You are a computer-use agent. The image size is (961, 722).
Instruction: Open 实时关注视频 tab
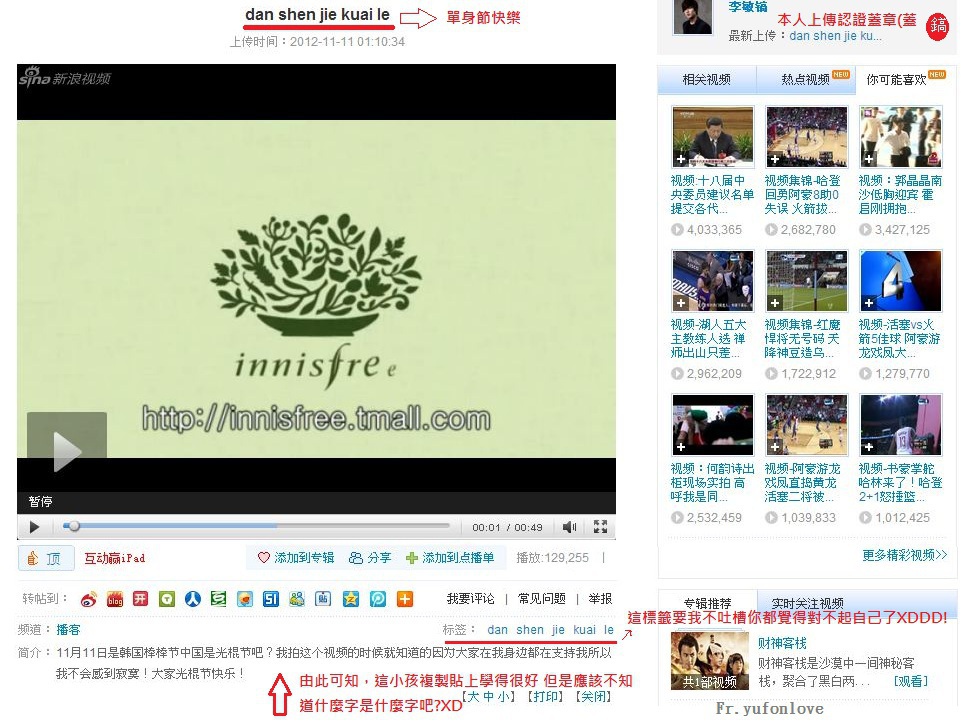pyautogui.click(x=807, y=603)
